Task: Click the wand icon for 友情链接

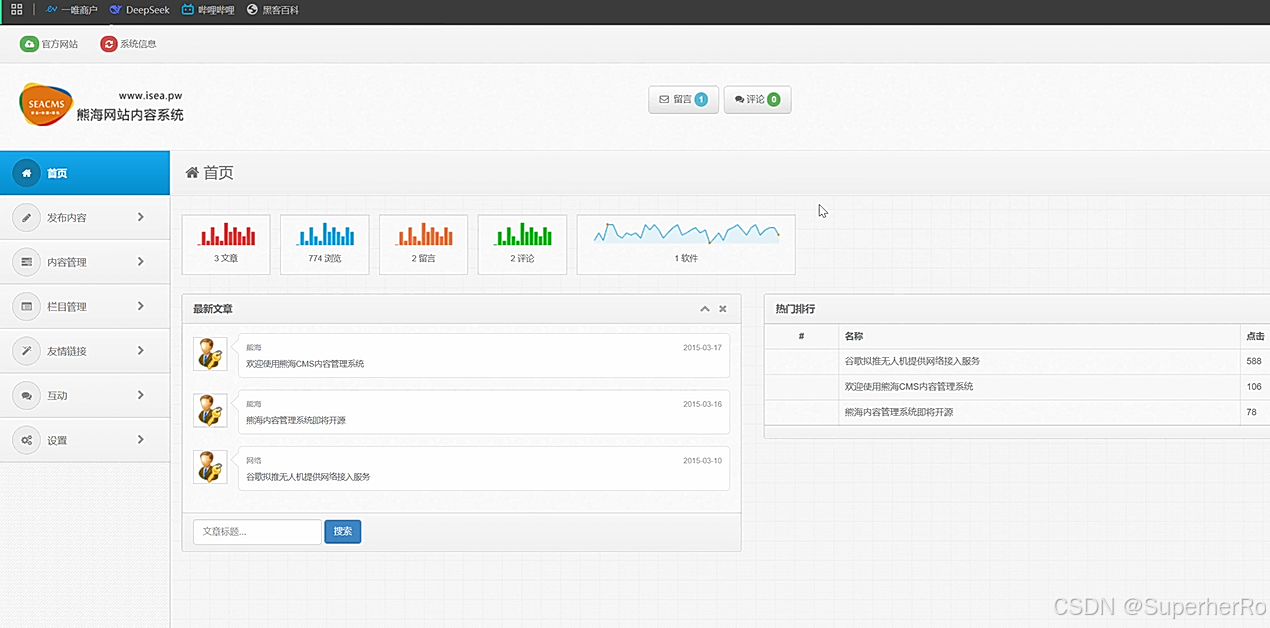Action: point(26,351)
